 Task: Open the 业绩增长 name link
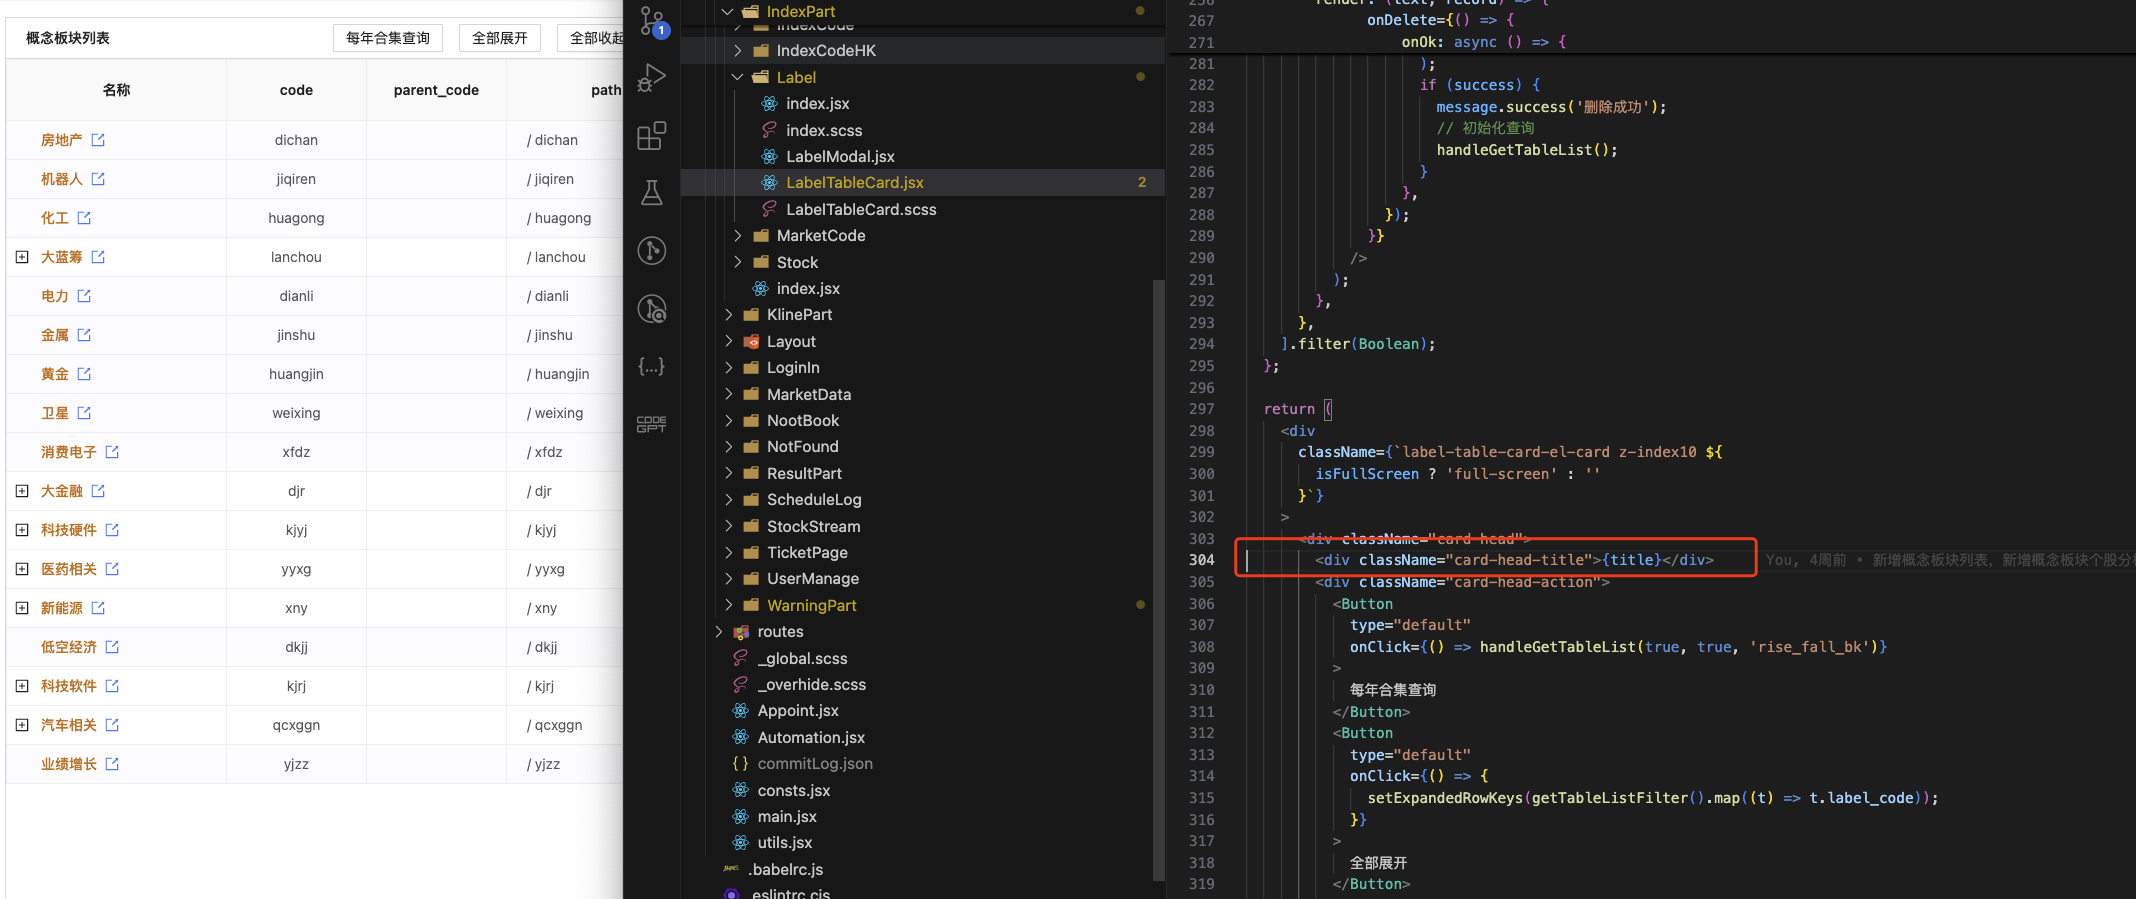[x=69, y=764]
